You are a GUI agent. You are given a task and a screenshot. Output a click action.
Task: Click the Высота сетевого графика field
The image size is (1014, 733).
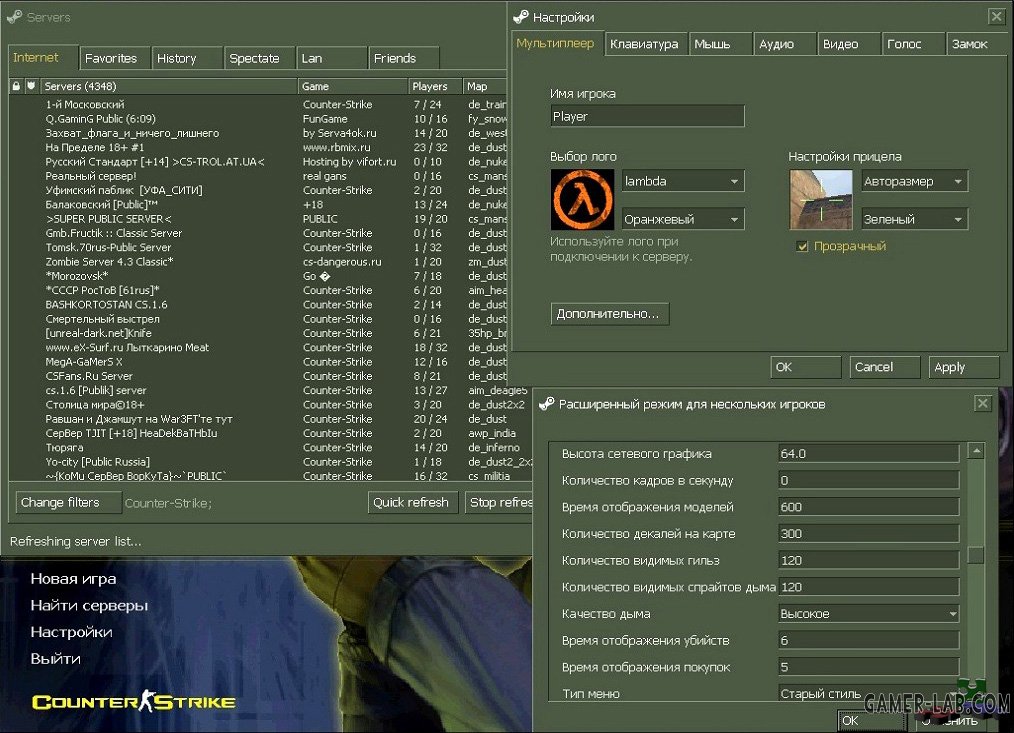(x=868, y=454)
